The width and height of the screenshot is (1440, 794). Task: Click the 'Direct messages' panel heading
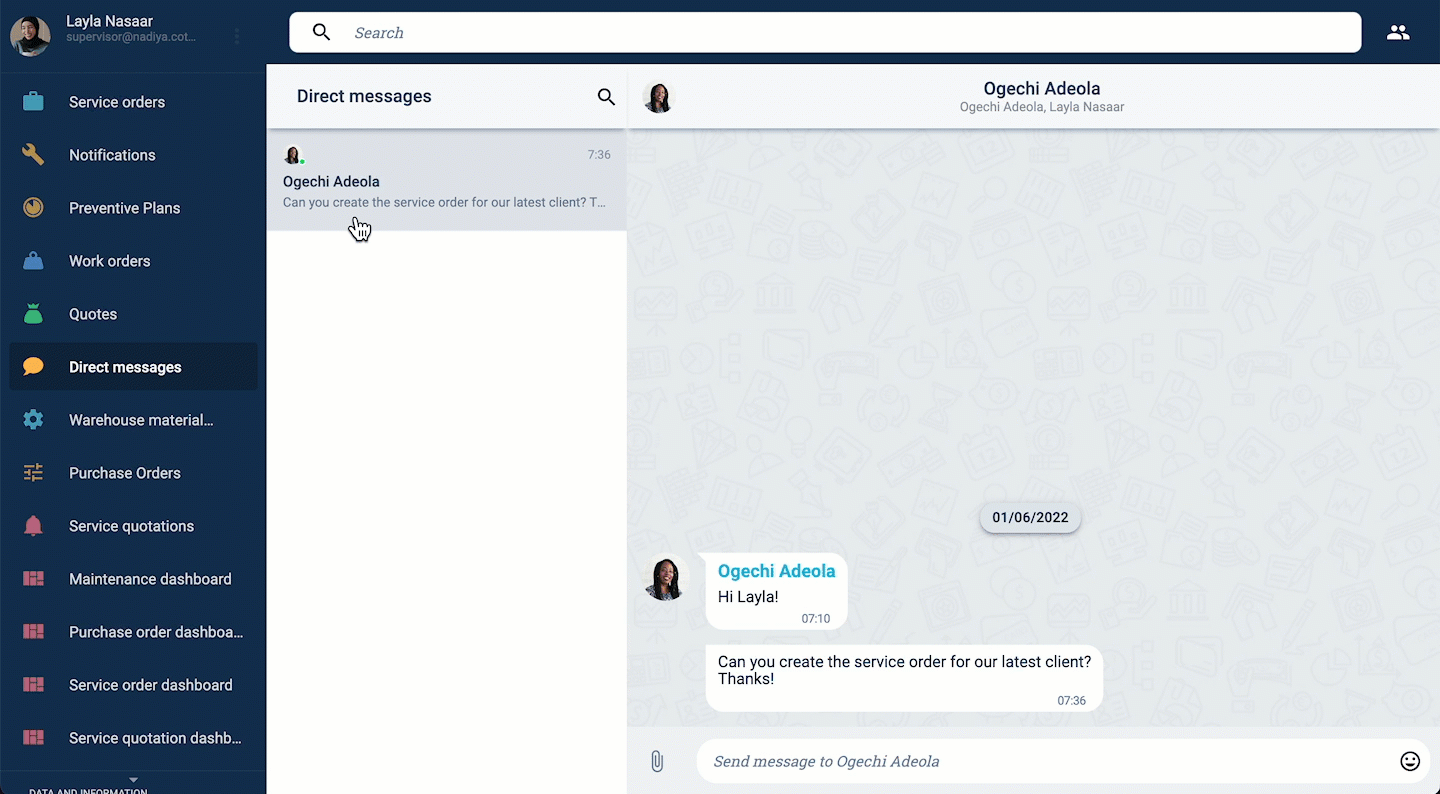coord(364,97)
